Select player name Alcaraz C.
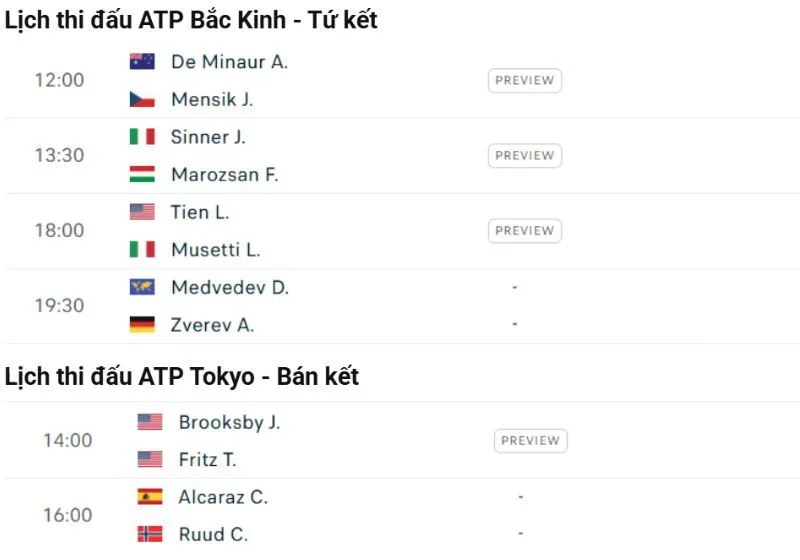 [223, 497]
